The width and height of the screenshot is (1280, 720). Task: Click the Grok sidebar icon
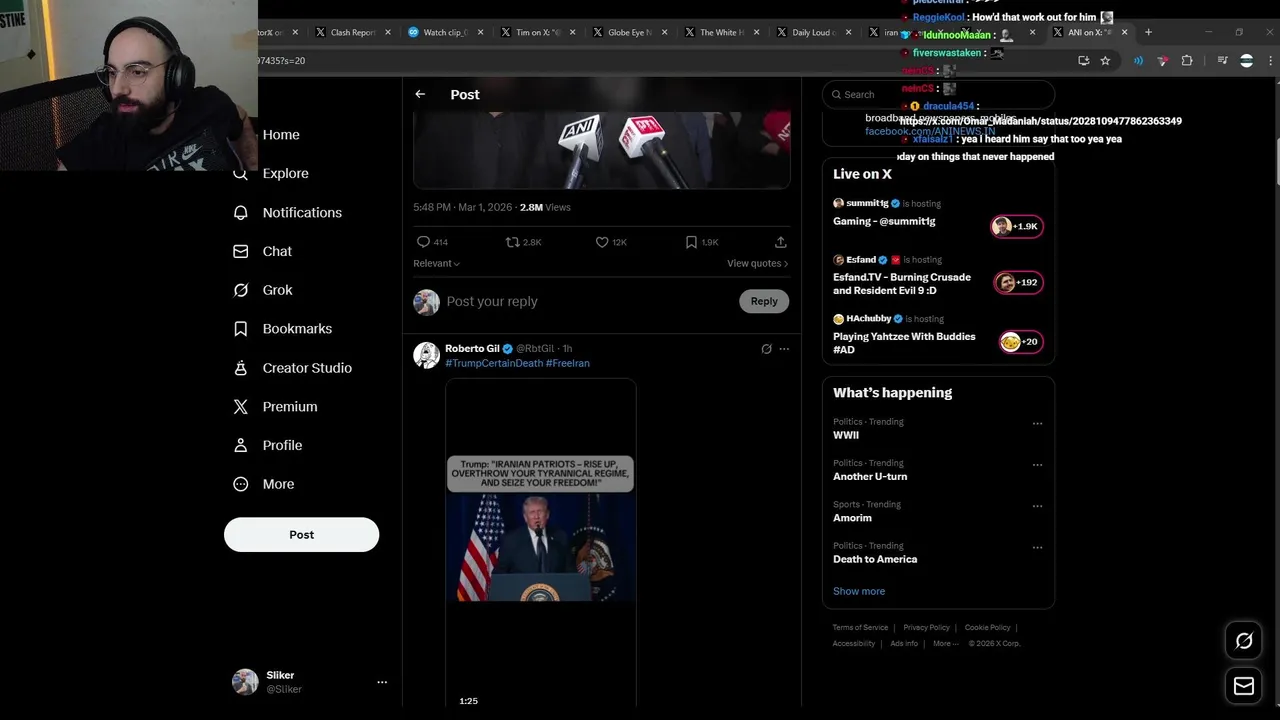[240, 290]
